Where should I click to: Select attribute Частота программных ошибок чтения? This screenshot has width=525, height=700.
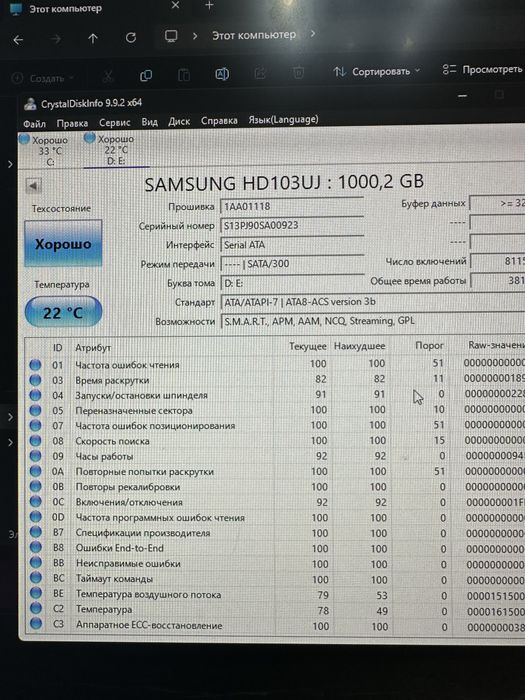(160, 517)
